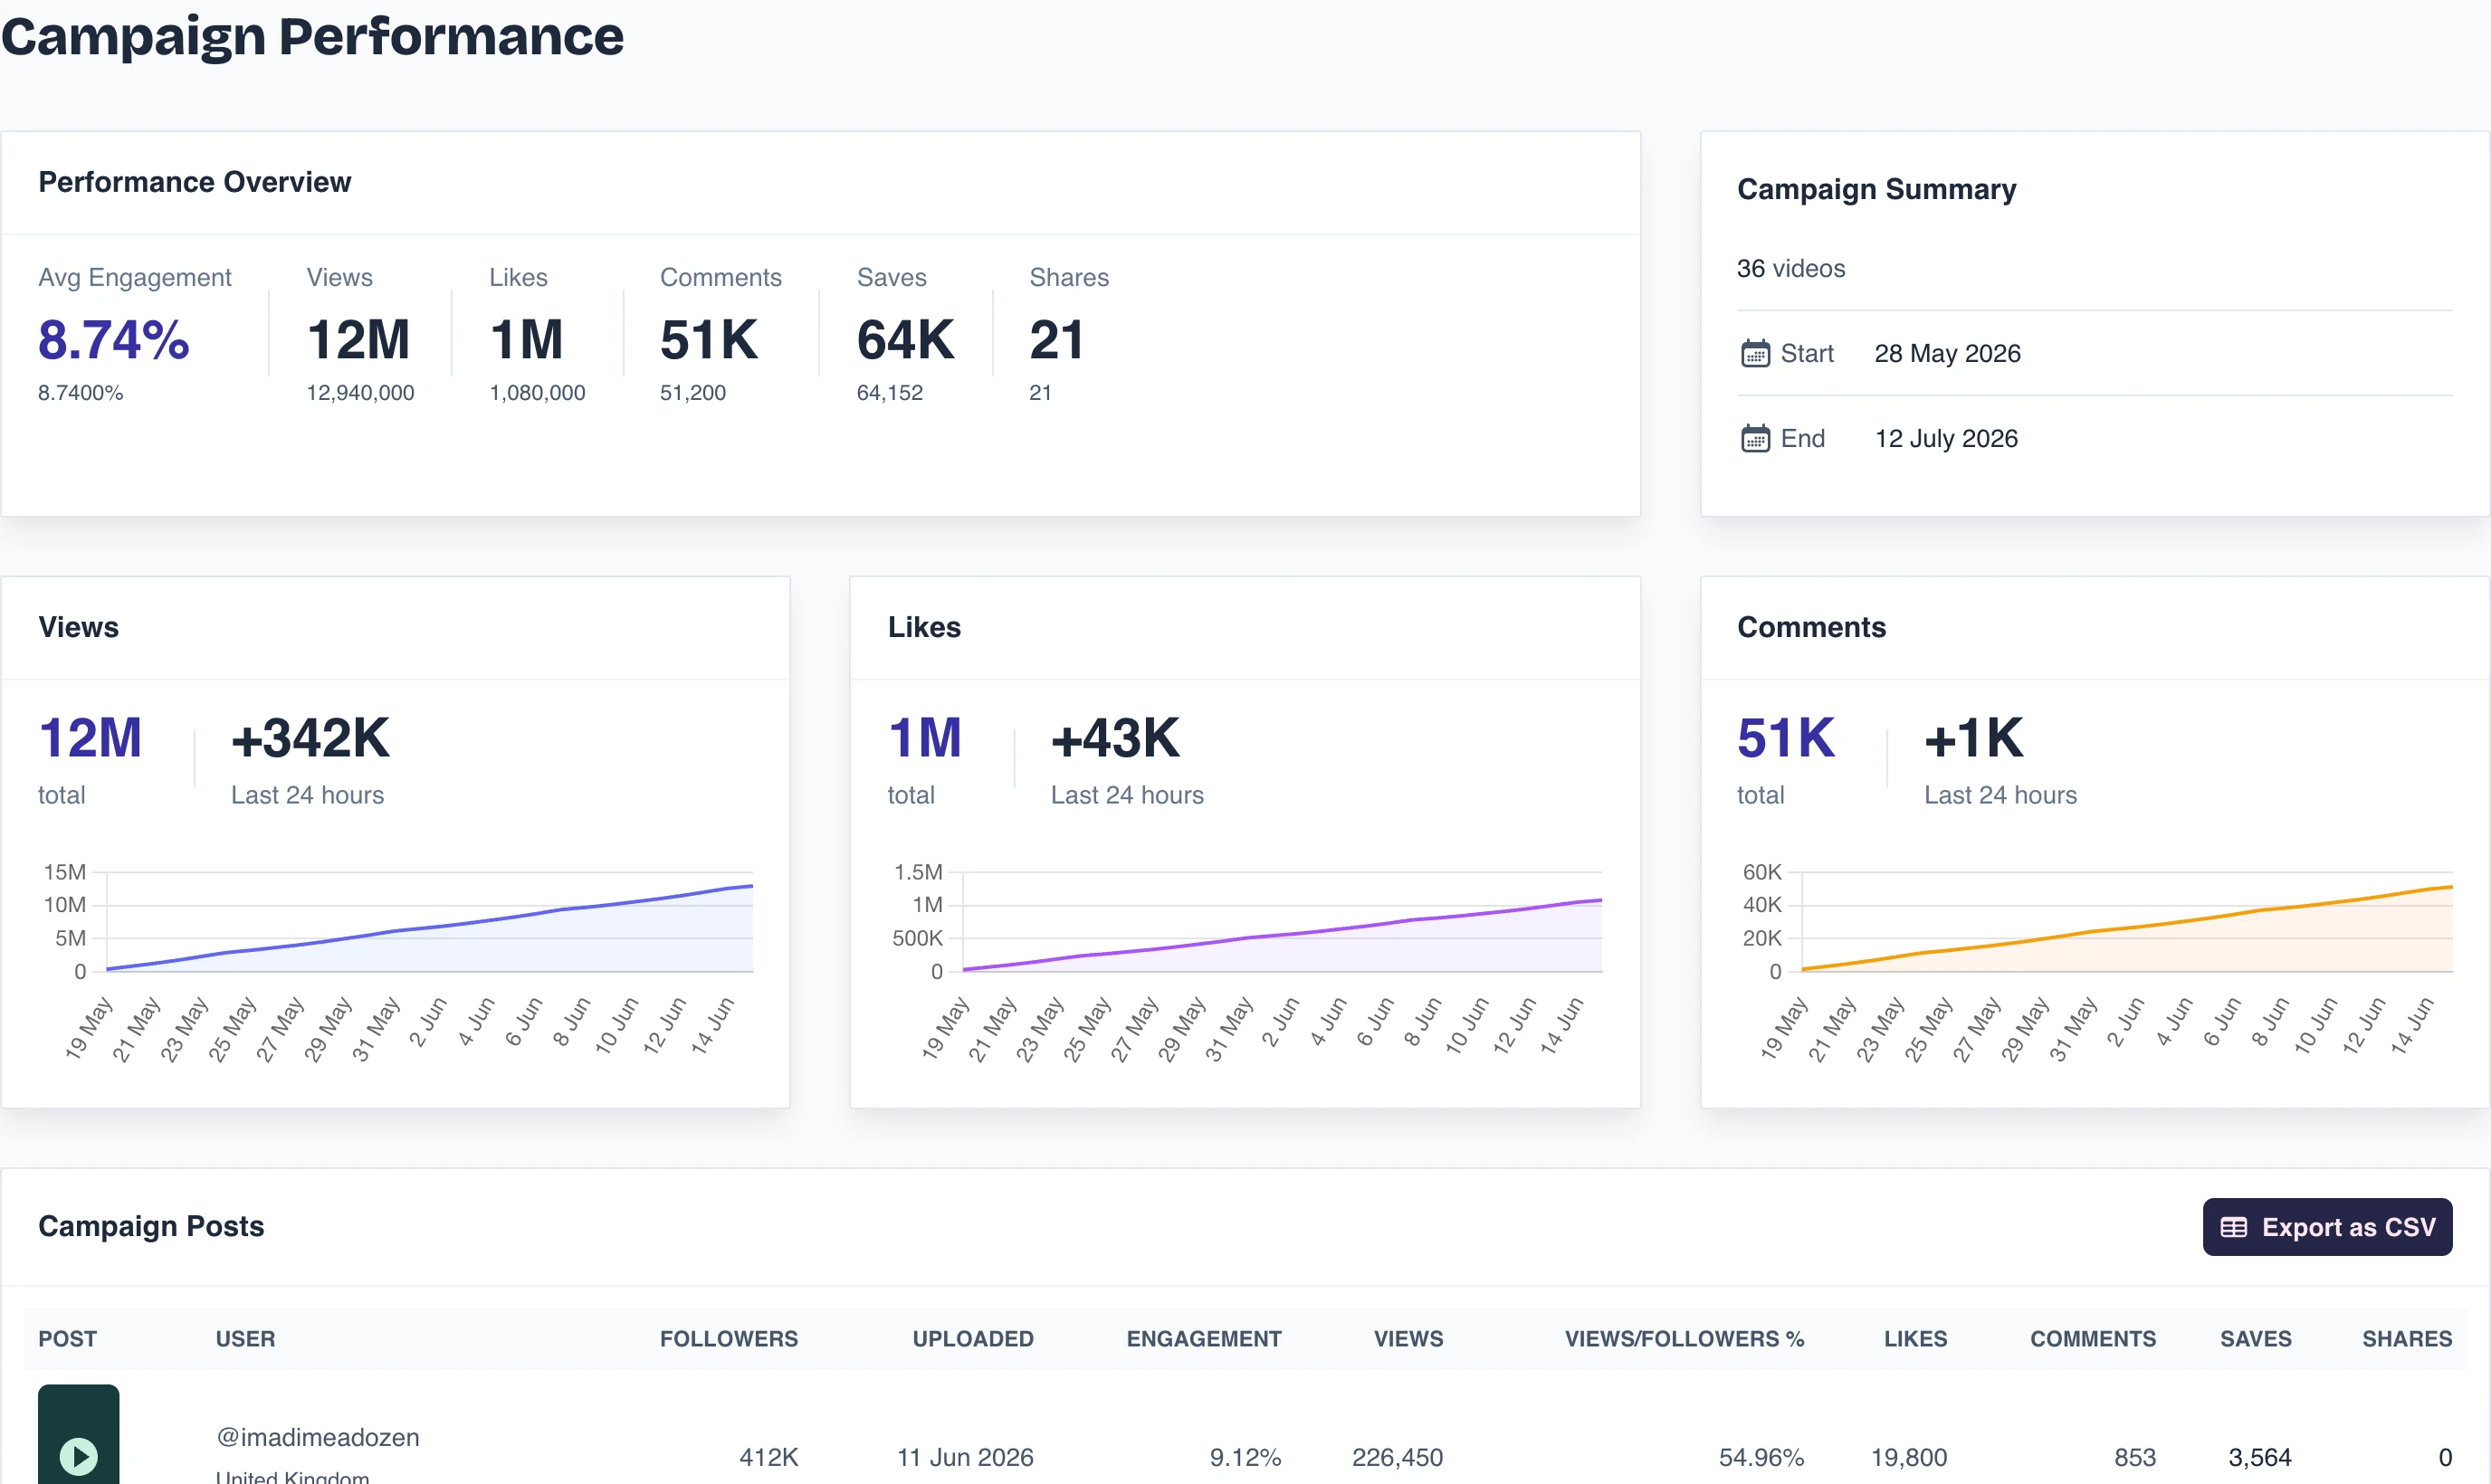Click the 12 July 2026 end date
The width and height of the screenshot is (2491, 1484).
click(x=1945, y=438)
